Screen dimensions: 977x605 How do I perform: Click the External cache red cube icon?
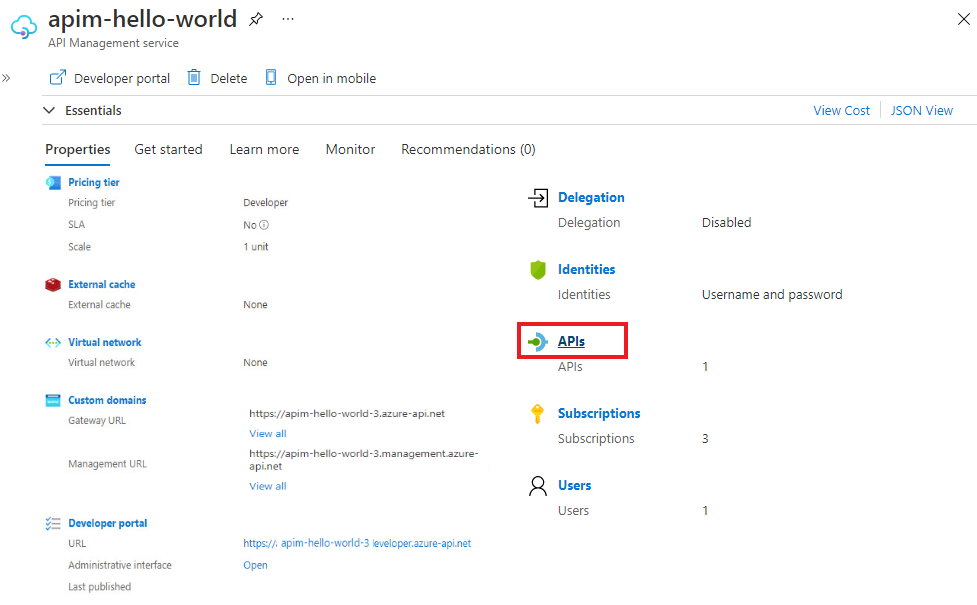click(x=53, y=285)
